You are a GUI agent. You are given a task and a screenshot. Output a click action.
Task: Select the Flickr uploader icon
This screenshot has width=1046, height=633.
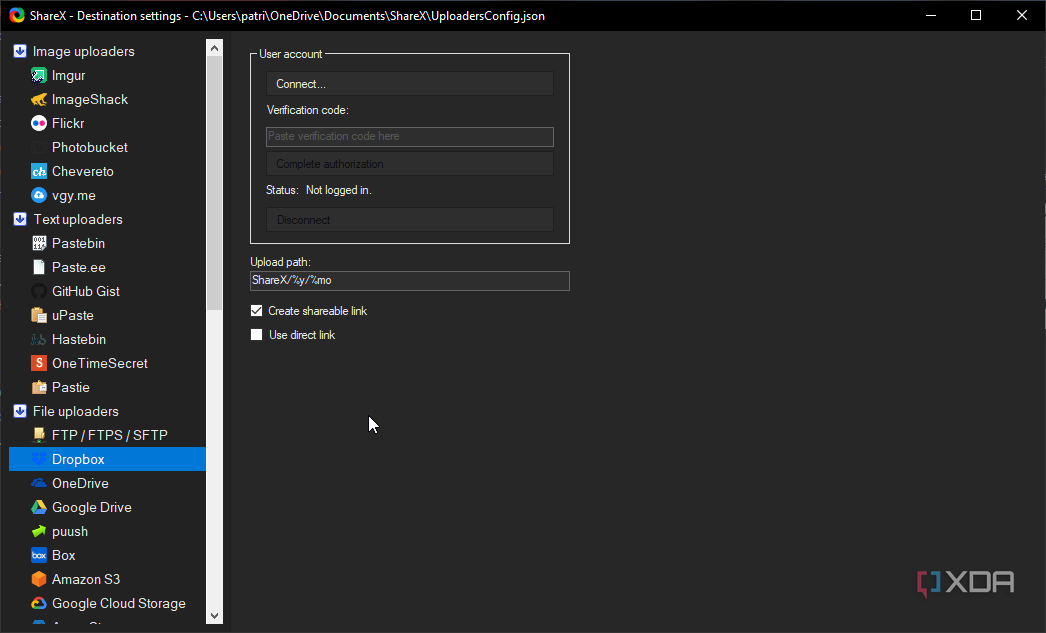39,123
